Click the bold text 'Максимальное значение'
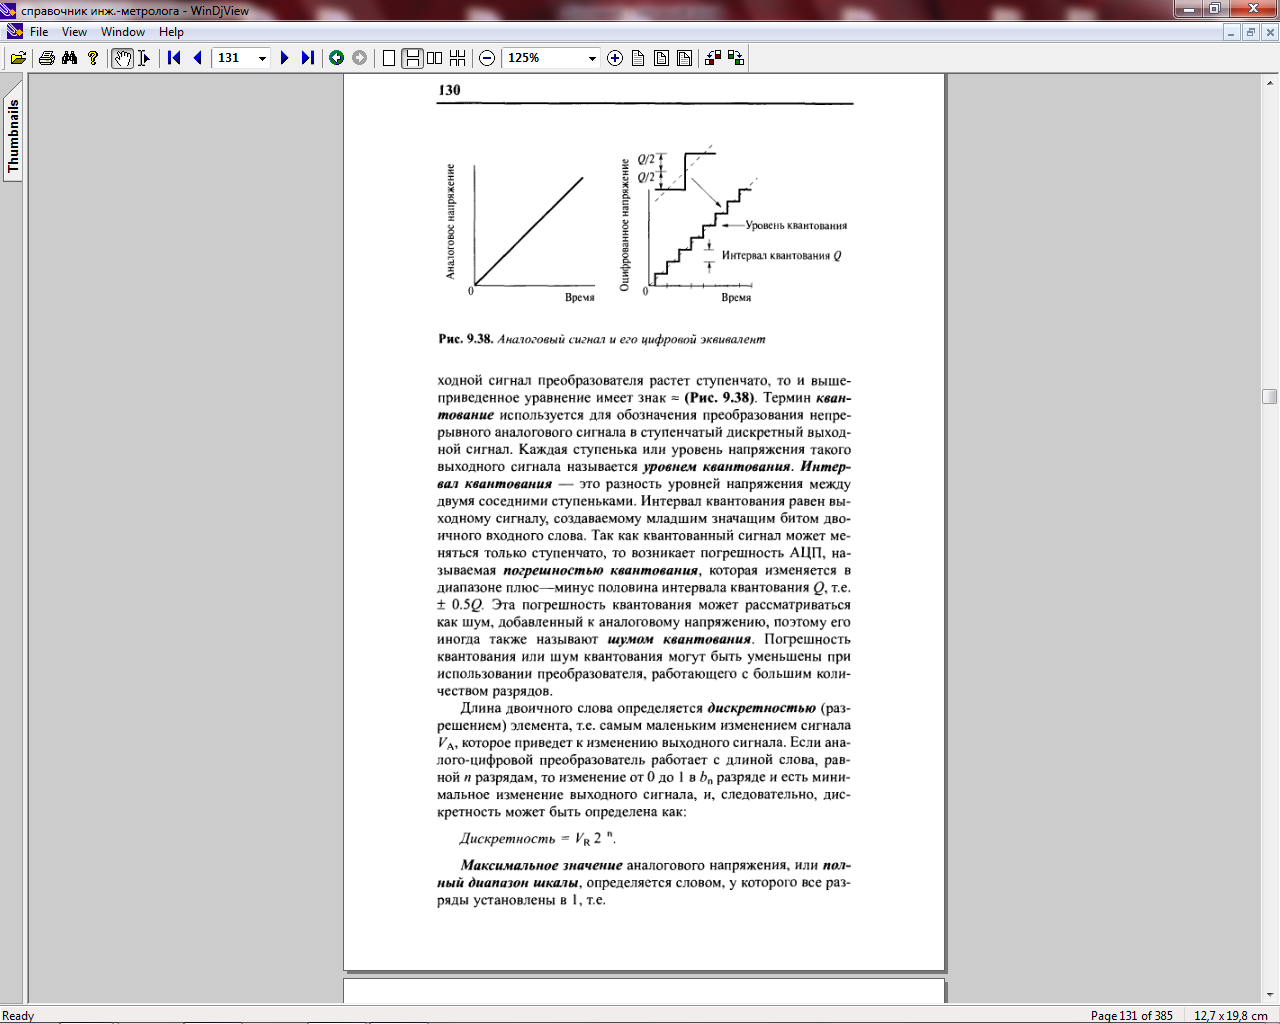 (x=541, y=865)
